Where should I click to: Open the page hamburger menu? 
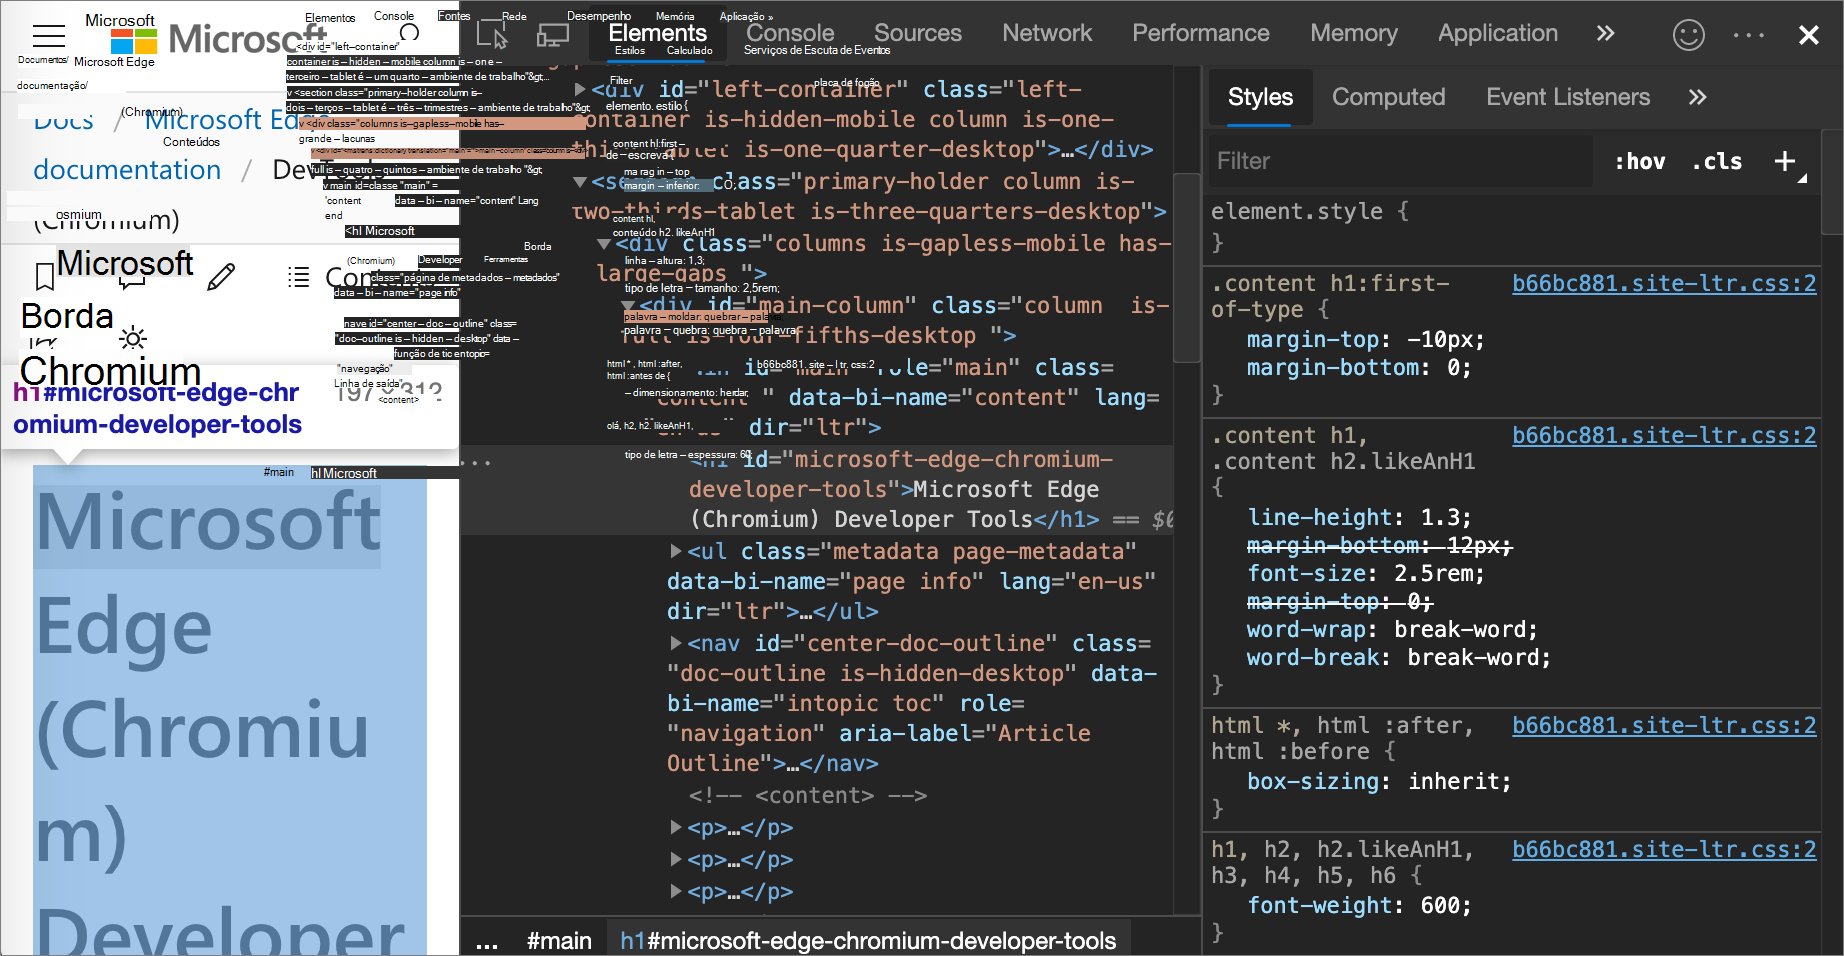coord(48,36)
